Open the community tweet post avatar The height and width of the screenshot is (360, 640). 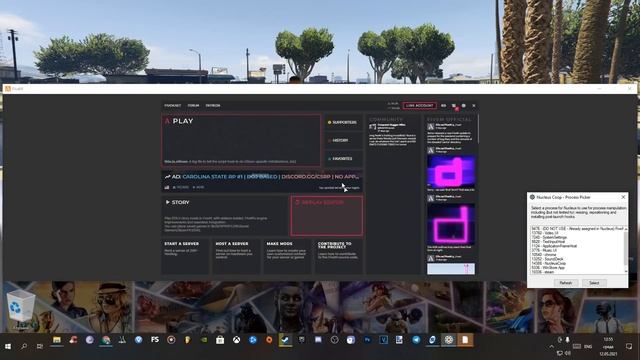tap(372, 127)
